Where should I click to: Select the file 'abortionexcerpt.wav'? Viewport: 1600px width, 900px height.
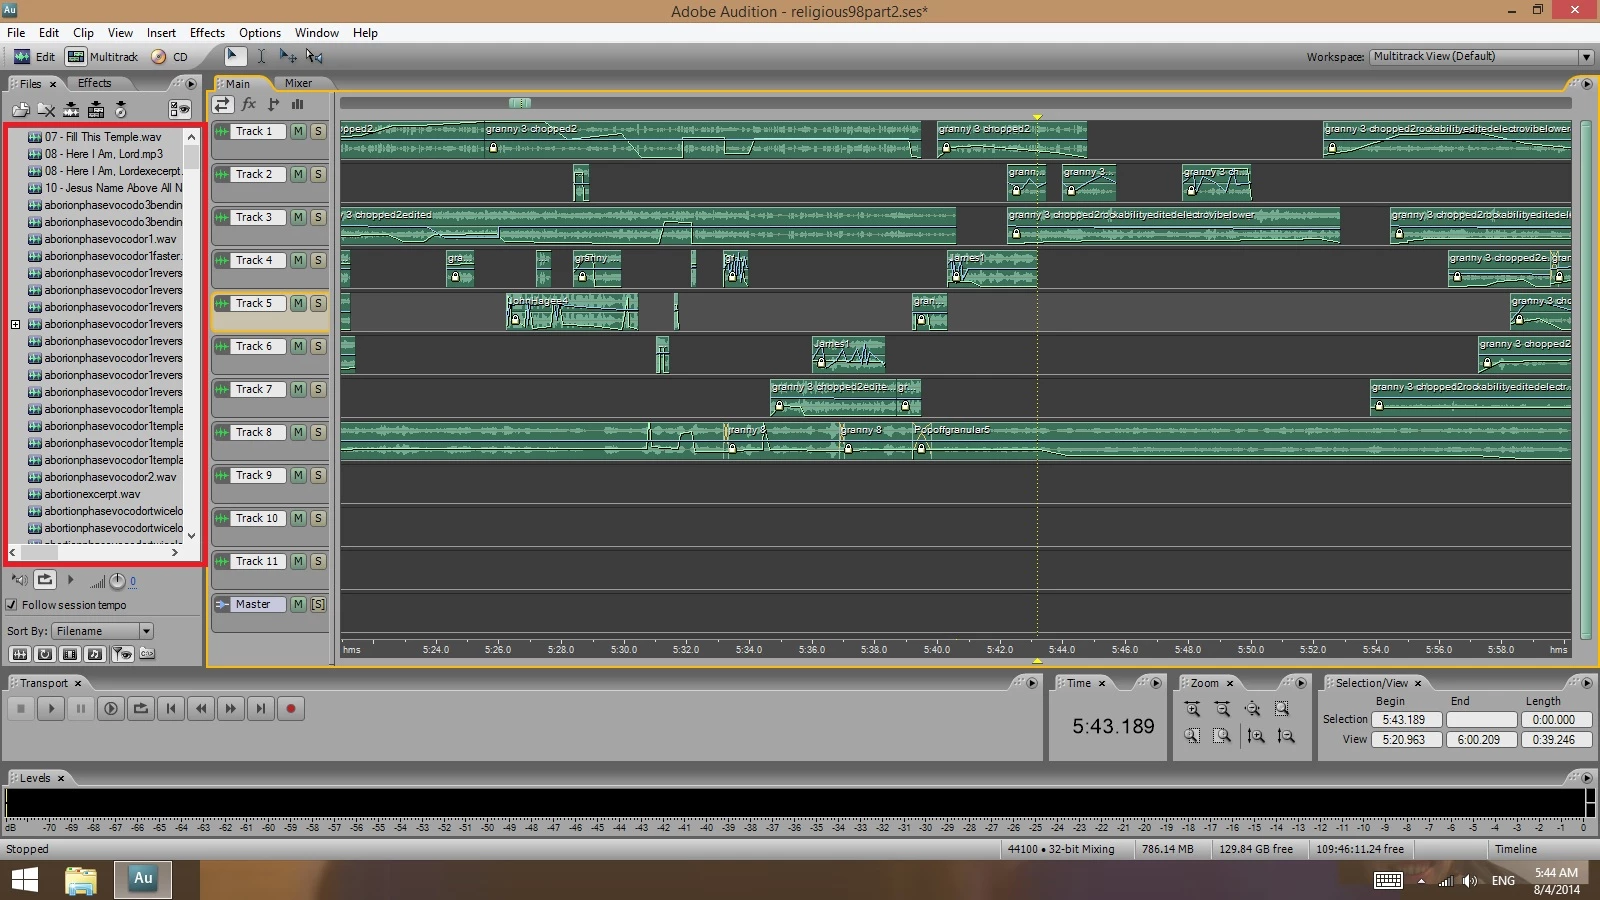[92, 494]
